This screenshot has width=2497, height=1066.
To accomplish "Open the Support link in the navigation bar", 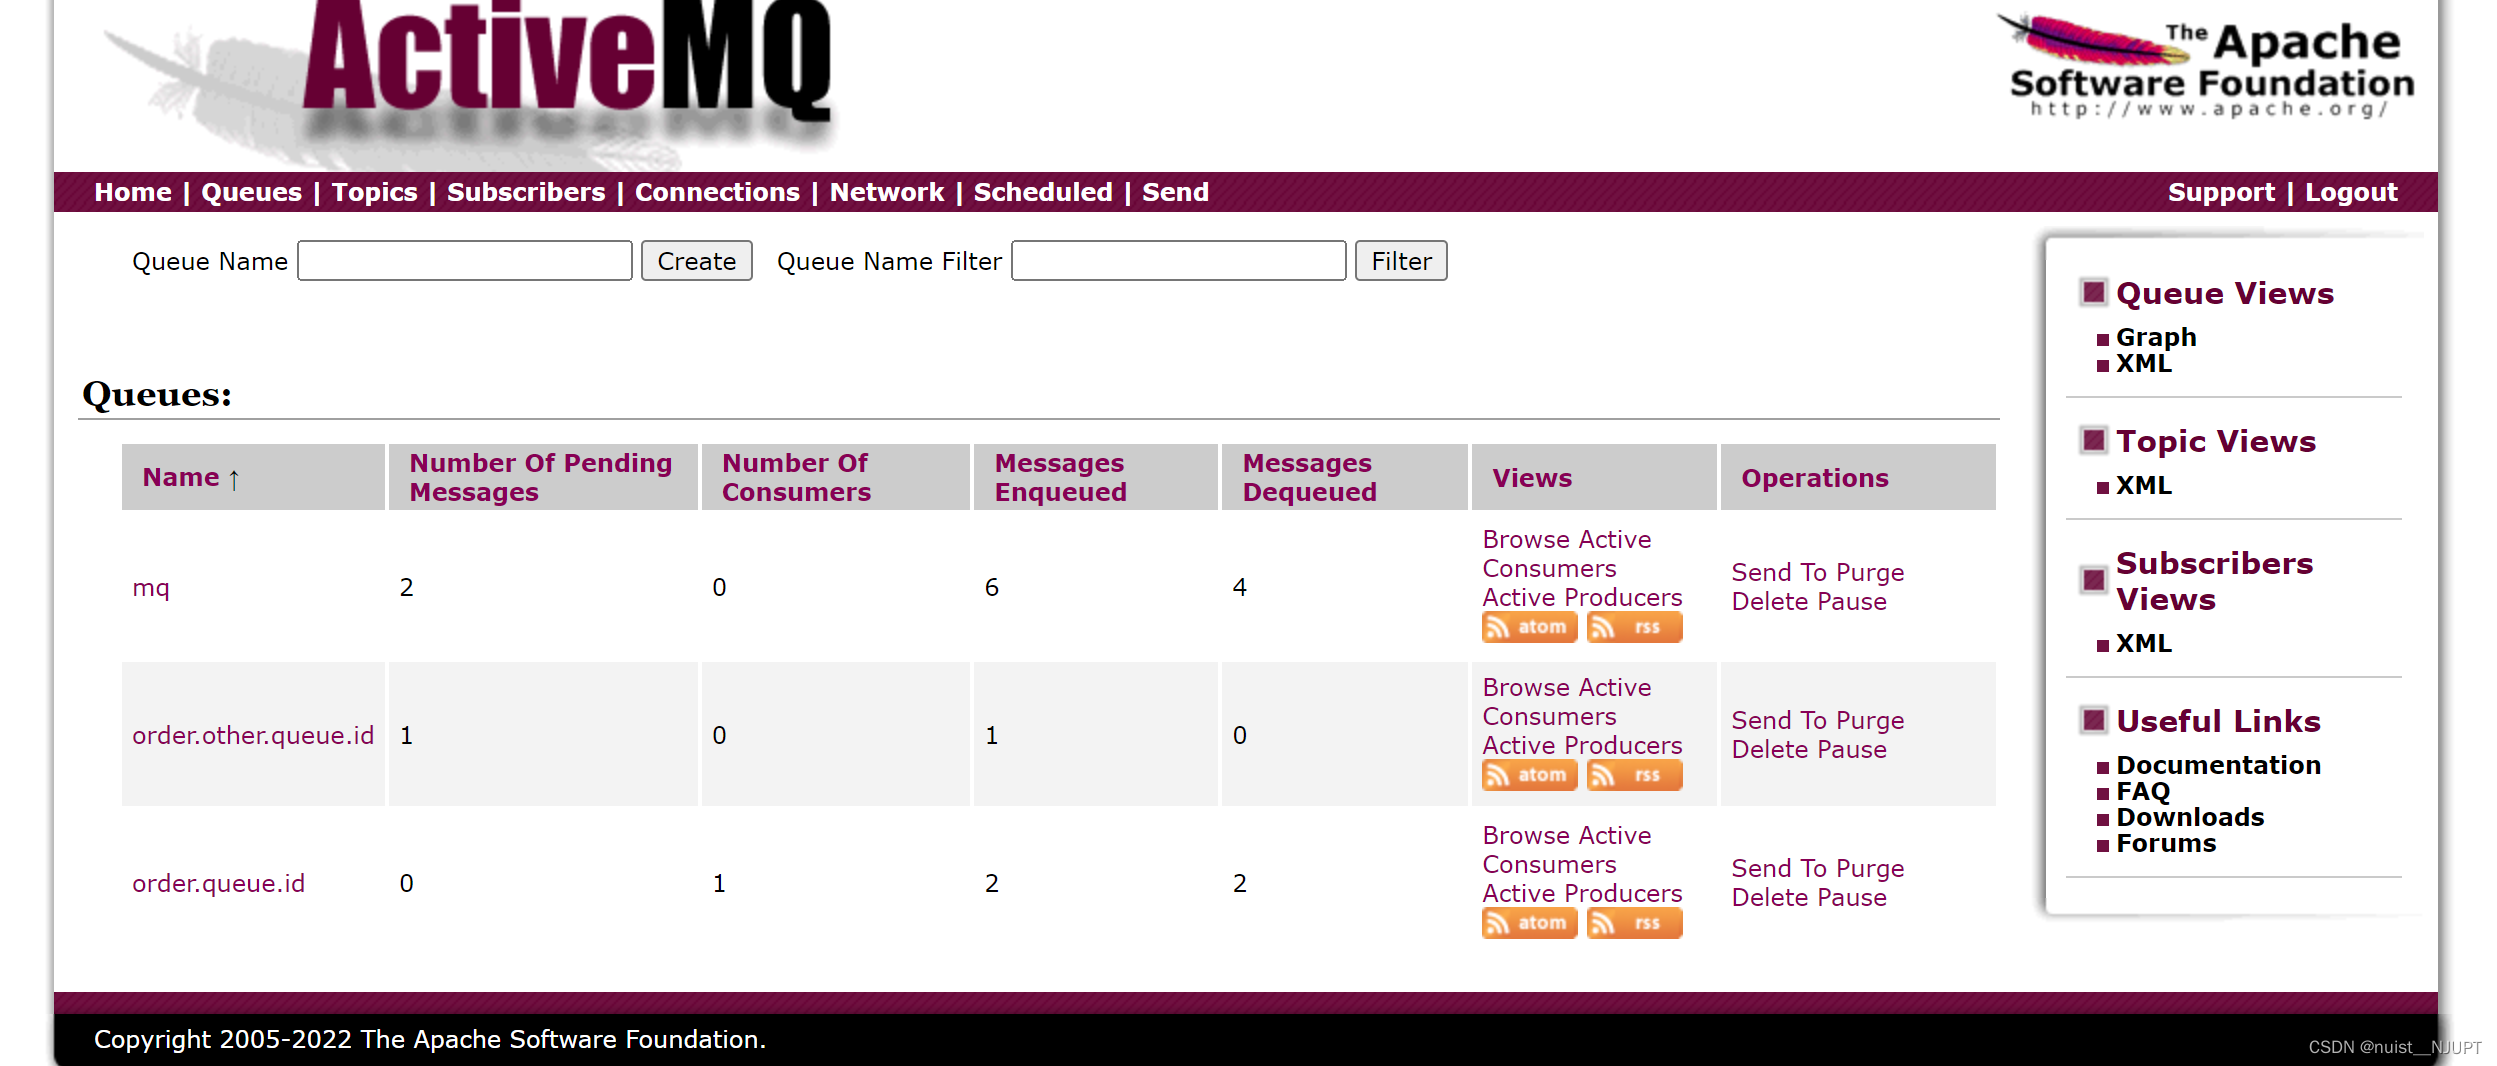I will point(2221,192).
